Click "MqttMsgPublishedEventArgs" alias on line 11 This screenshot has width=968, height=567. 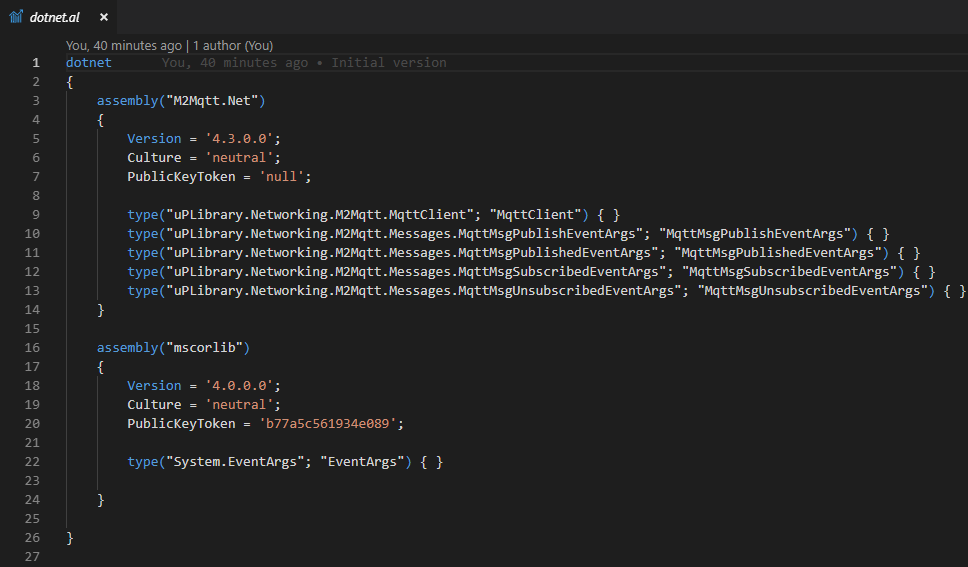tap(778, 253)
